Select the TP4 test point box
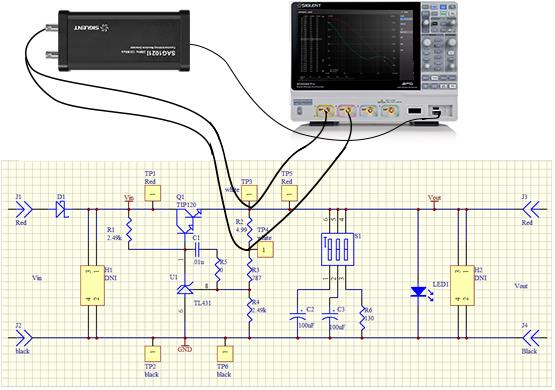Viewport: 555px width, 390px height. pyautogui.click(x=265, y=250)
